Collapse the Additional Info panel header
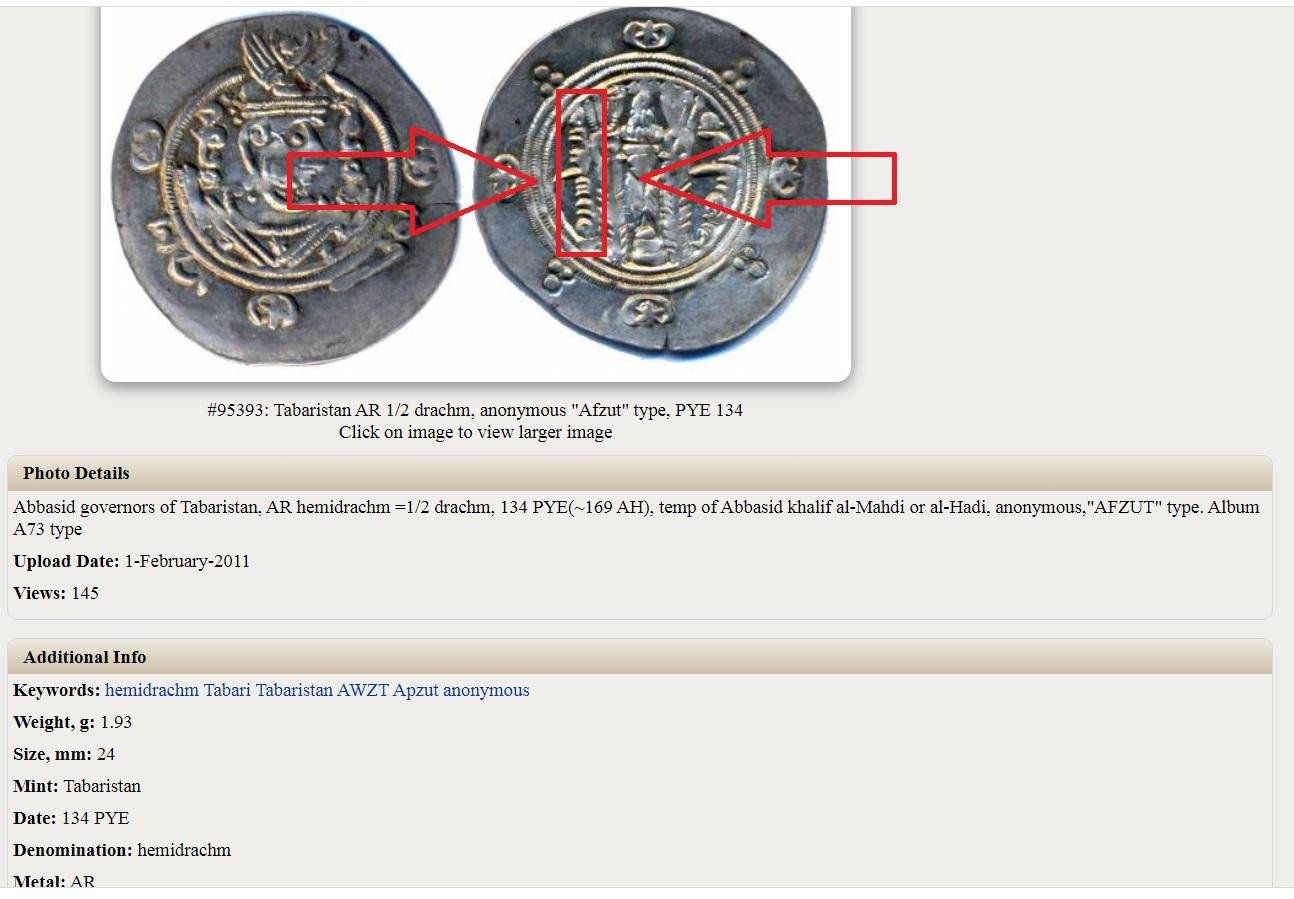Screen dimensions: 1294x899 tap(640, 657)
